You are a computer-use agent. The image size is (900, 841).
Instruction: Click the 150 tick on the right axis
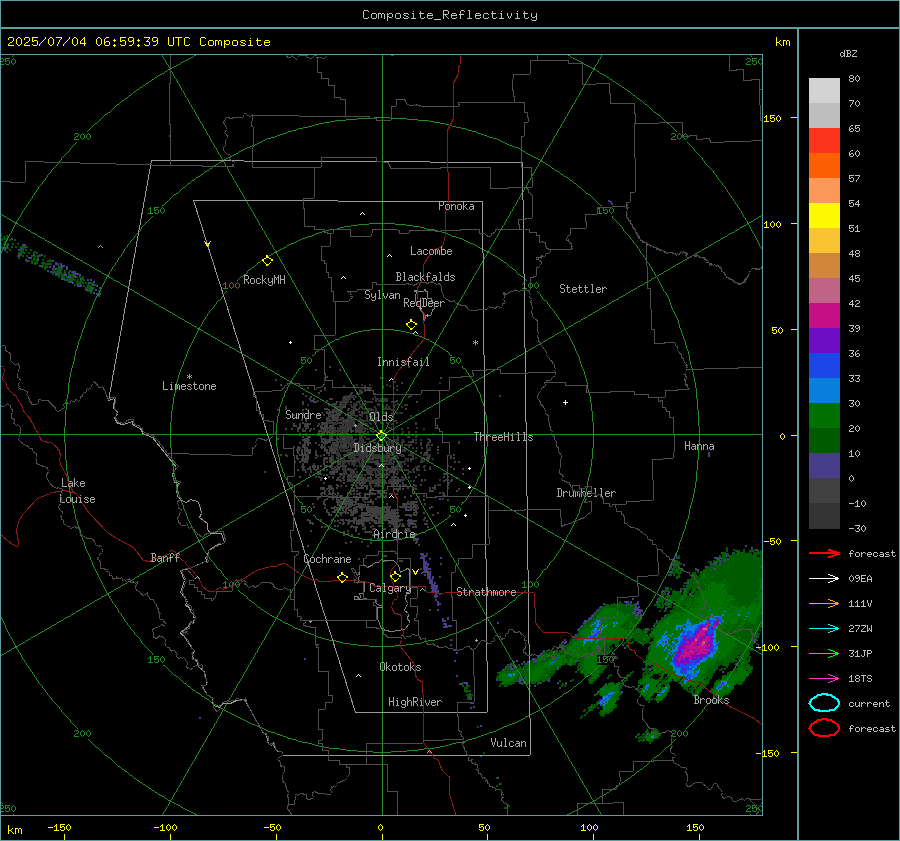[772, 118]
